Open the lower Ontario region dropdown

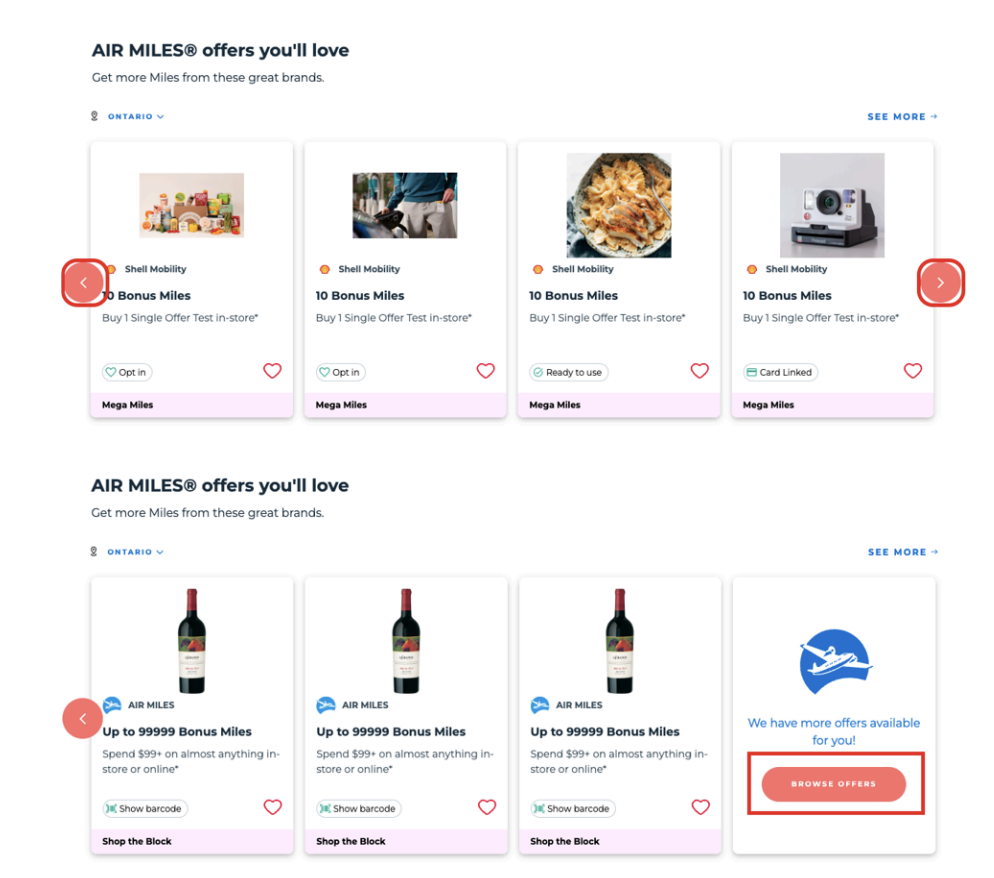(135, 552)
